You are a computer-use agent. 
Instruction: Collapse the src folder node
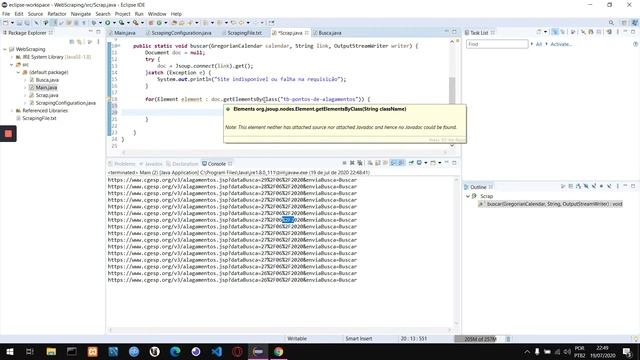11,64
